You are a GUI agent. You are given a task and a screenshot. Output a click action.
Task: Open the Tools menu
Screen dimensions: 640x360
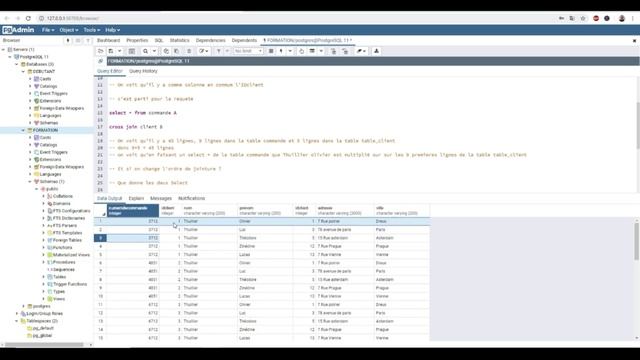pos(91,30)
